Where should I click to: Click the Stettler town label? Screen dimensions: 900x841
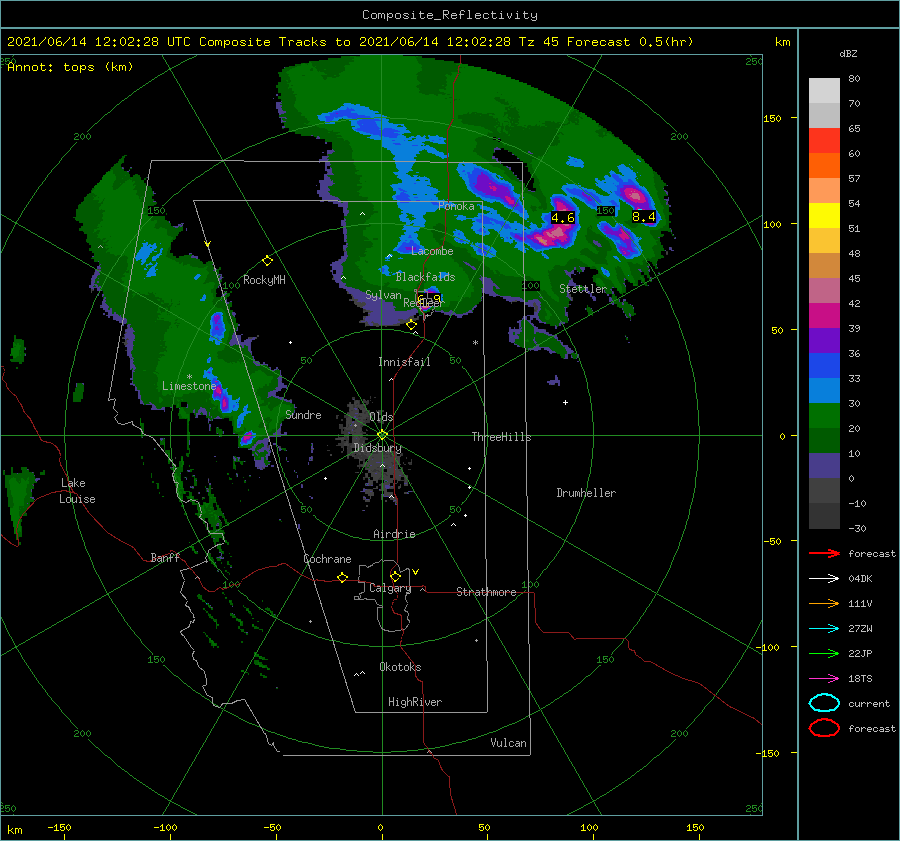pyautogui.click(x=583, y=289)
